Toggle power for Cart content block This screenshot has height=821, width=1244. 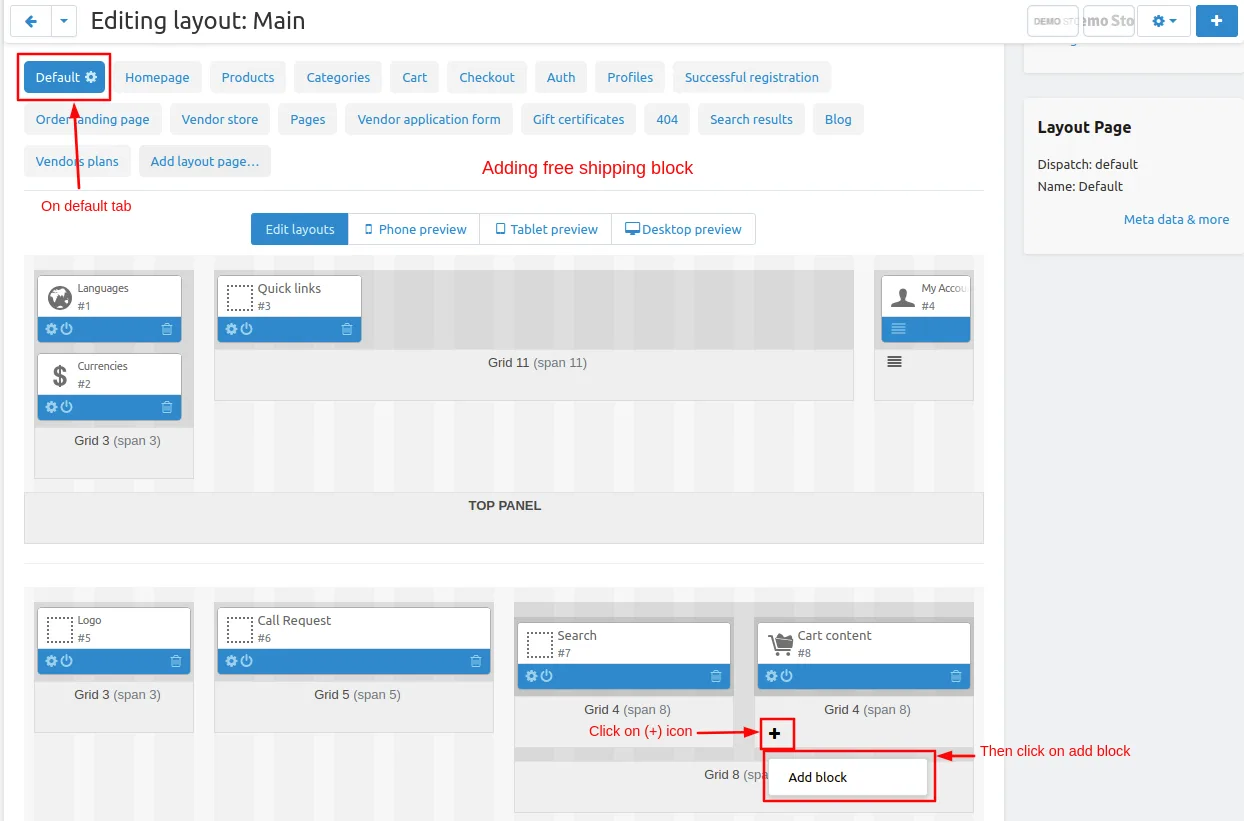pyautogui.click(x=786, y=676)
